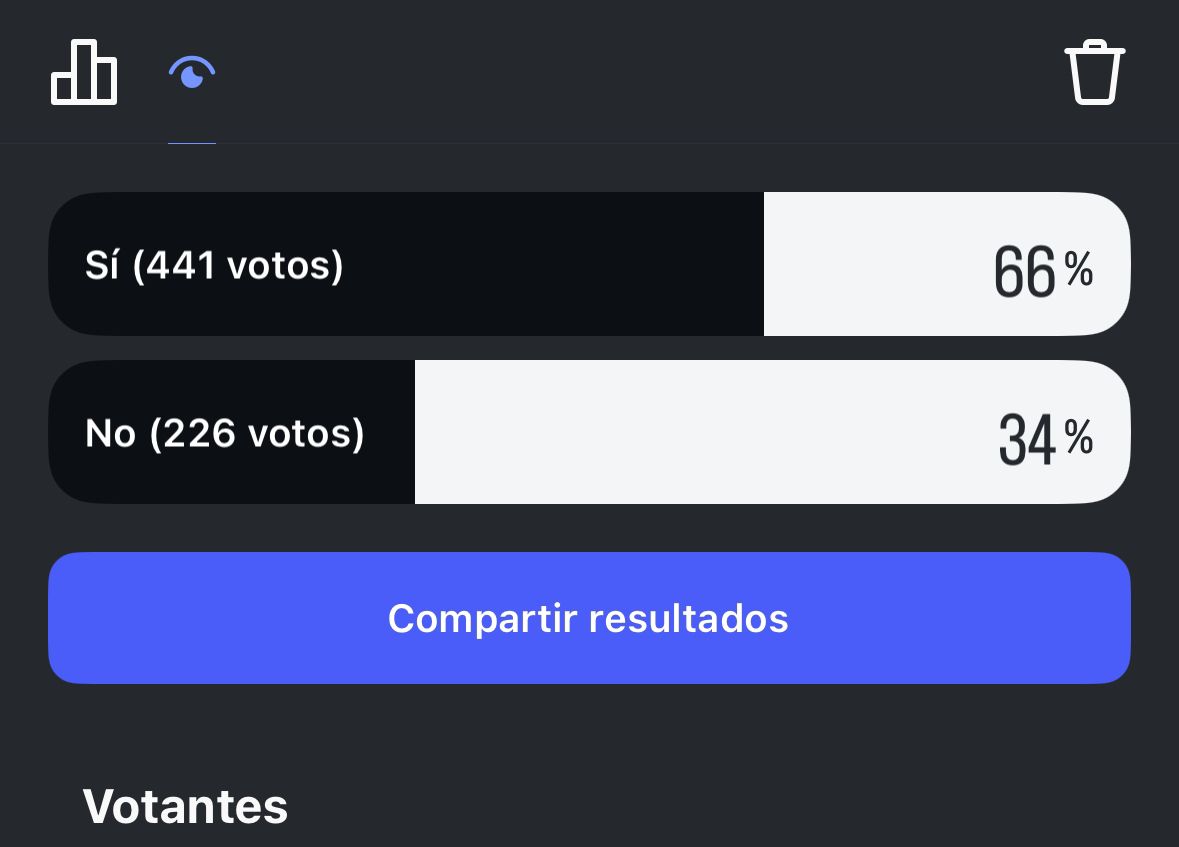
Task: Select the eye viewers tab
Action: click(x=192, y=72)
